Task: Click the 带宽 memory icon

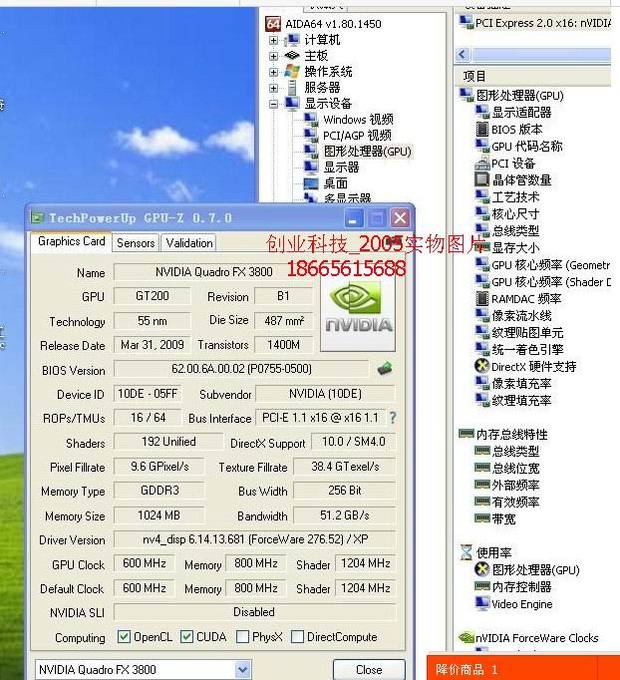Action: point(482,518)
